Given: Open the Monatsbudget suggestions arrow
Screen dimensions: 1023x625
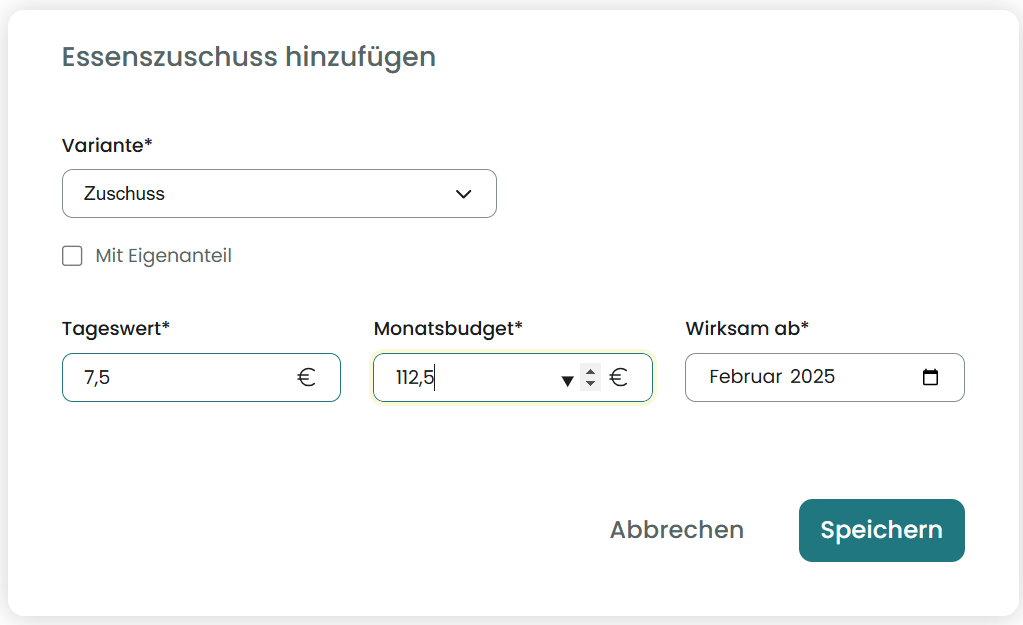Looking at the screenshot, I should (x=567, y=380).
